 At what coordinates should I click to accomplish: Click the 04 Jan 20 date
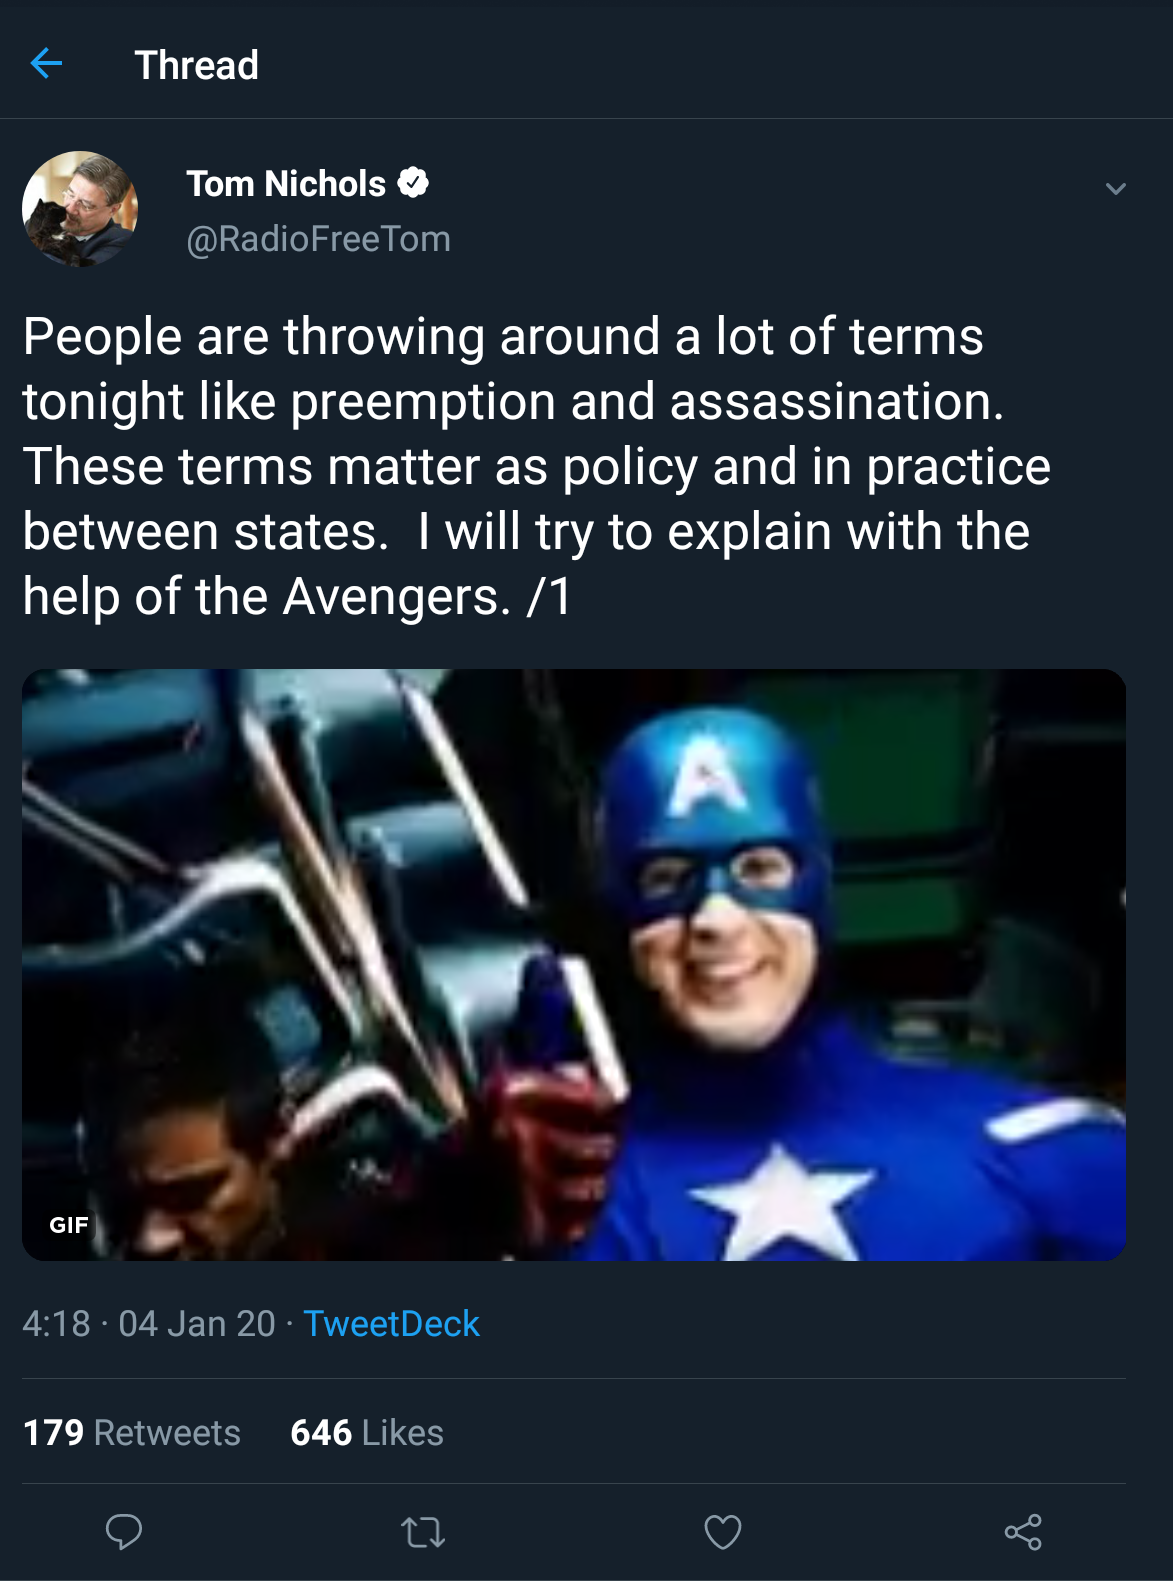click(x=197, y=1324)
